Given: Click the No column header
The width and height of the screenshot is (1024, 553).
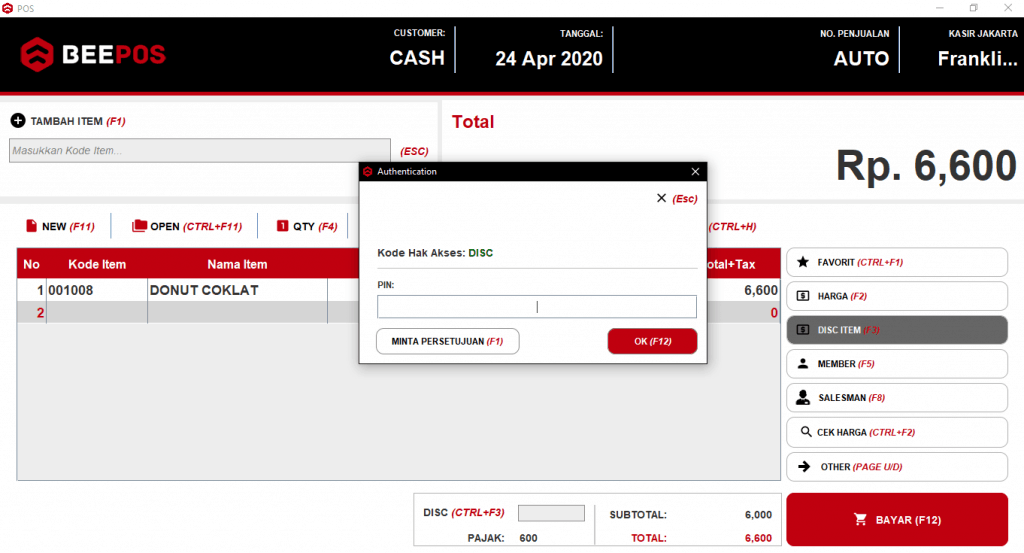Looking at the screenshot, I should click(x=31, y=264).
